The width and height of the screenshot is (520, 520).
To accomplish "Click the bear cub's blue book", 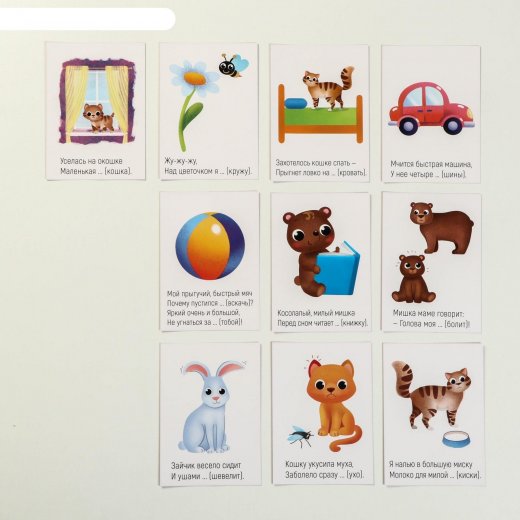I will (x=337, y=268).
